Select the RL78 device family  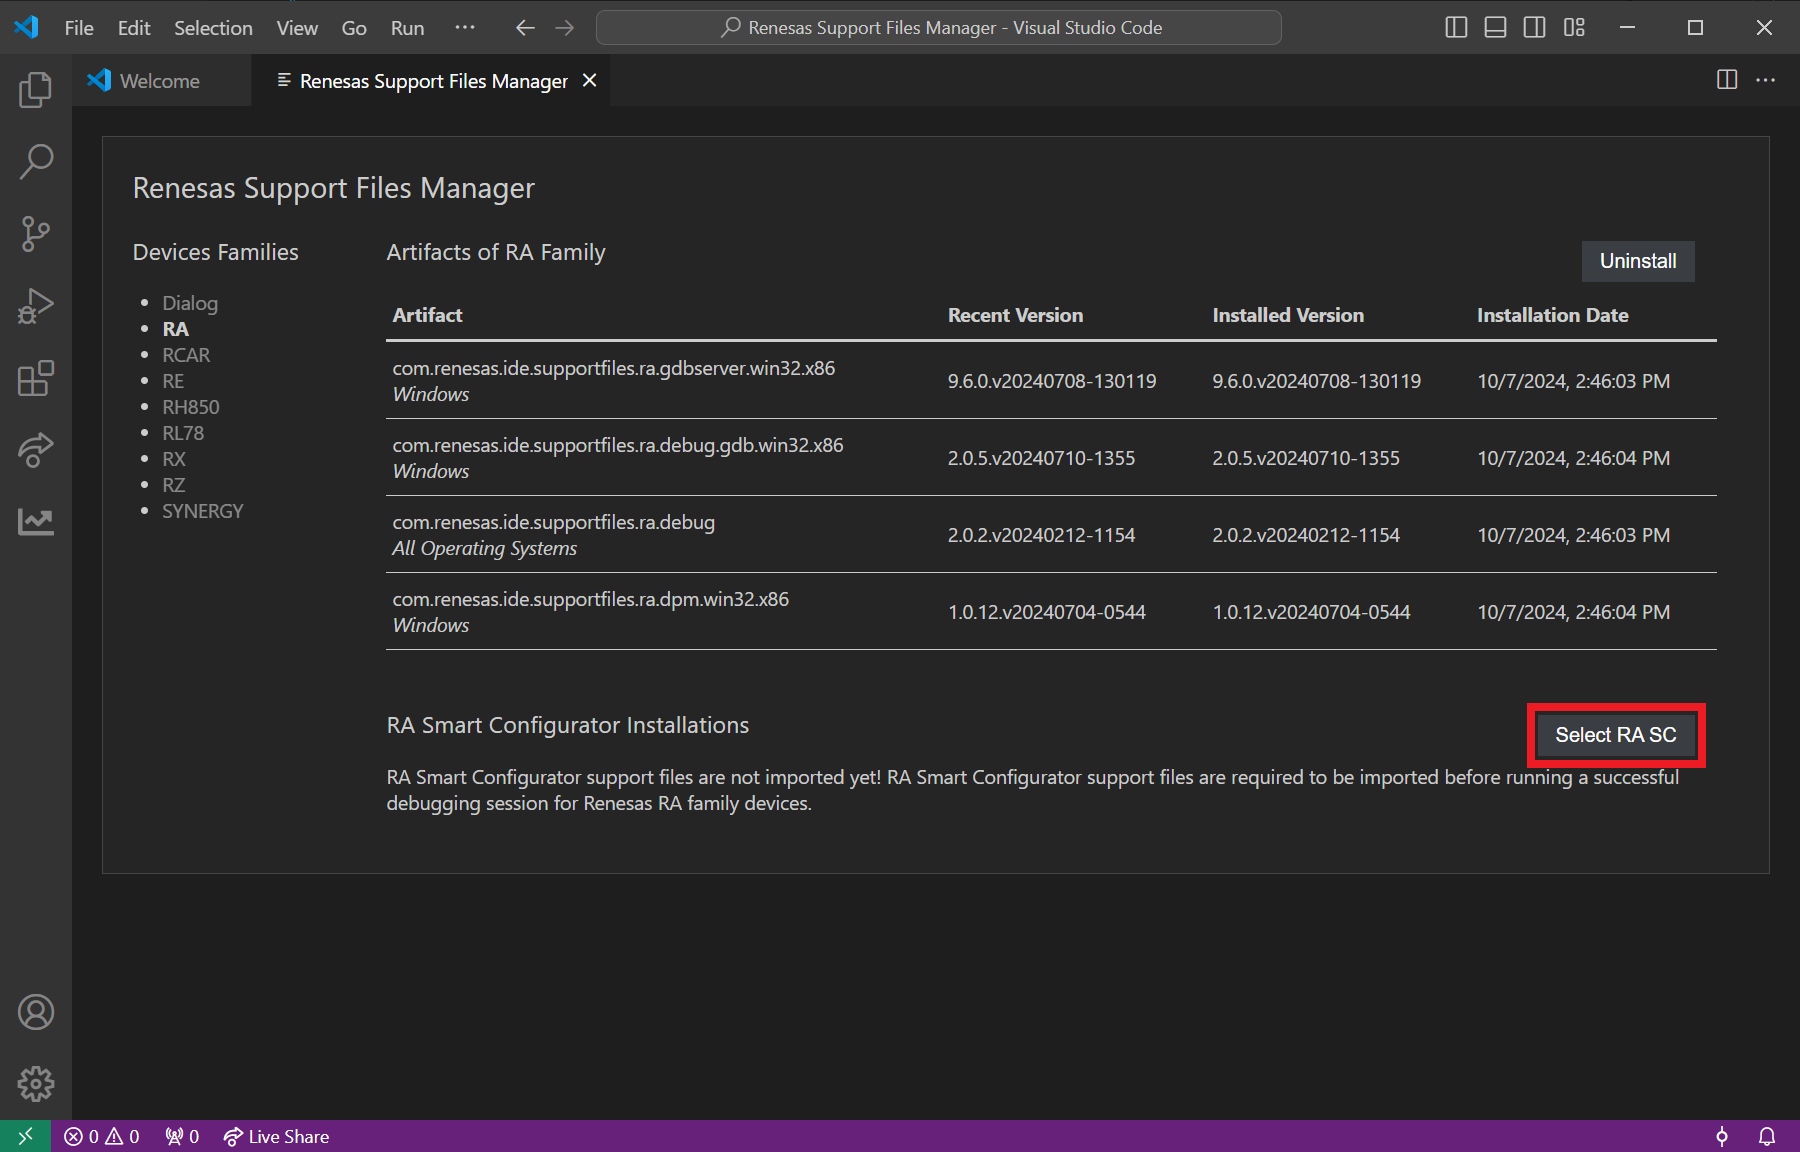183,433
